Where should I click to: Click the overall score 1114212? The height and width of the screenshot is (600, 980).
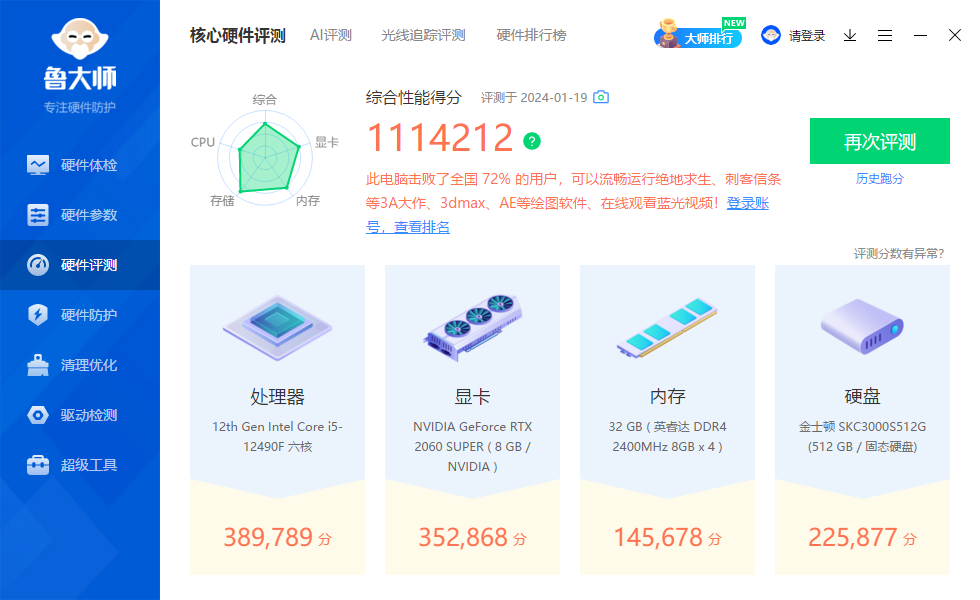pyautogui.click(x=441, y=138)
